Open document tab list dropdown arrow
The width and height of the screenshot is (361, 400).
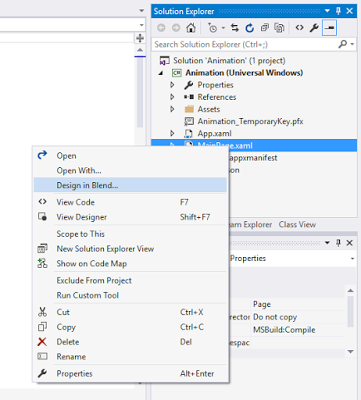click(x=142, y=11)
